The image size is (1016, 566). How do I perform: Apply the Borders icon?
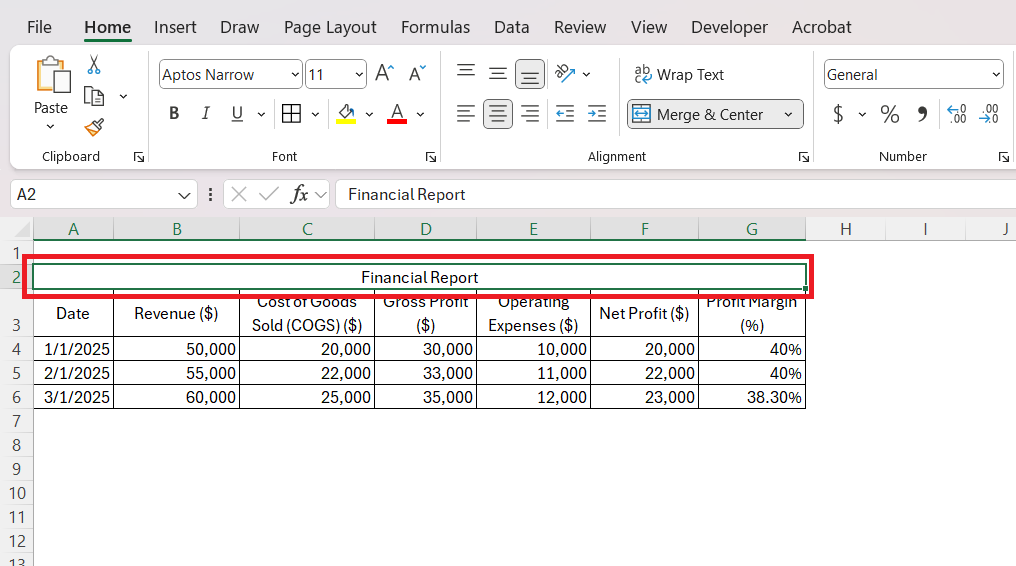(x=292, y=114)
